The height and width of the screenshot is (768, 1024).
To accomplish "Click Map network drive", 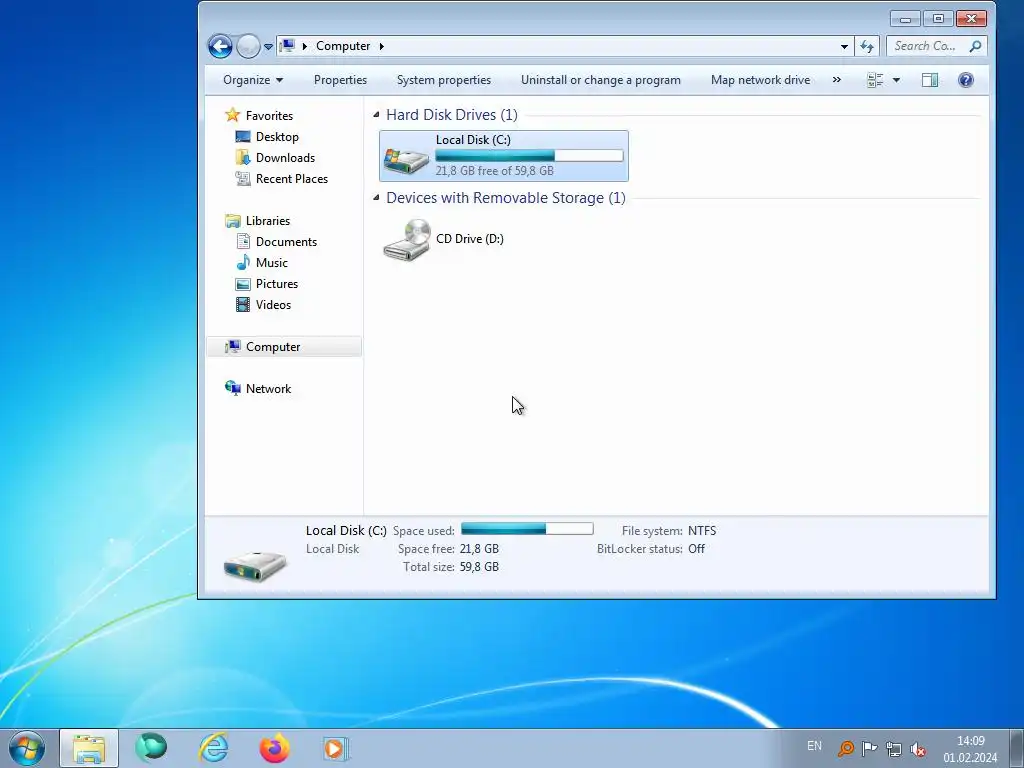I will click(760, 80).
